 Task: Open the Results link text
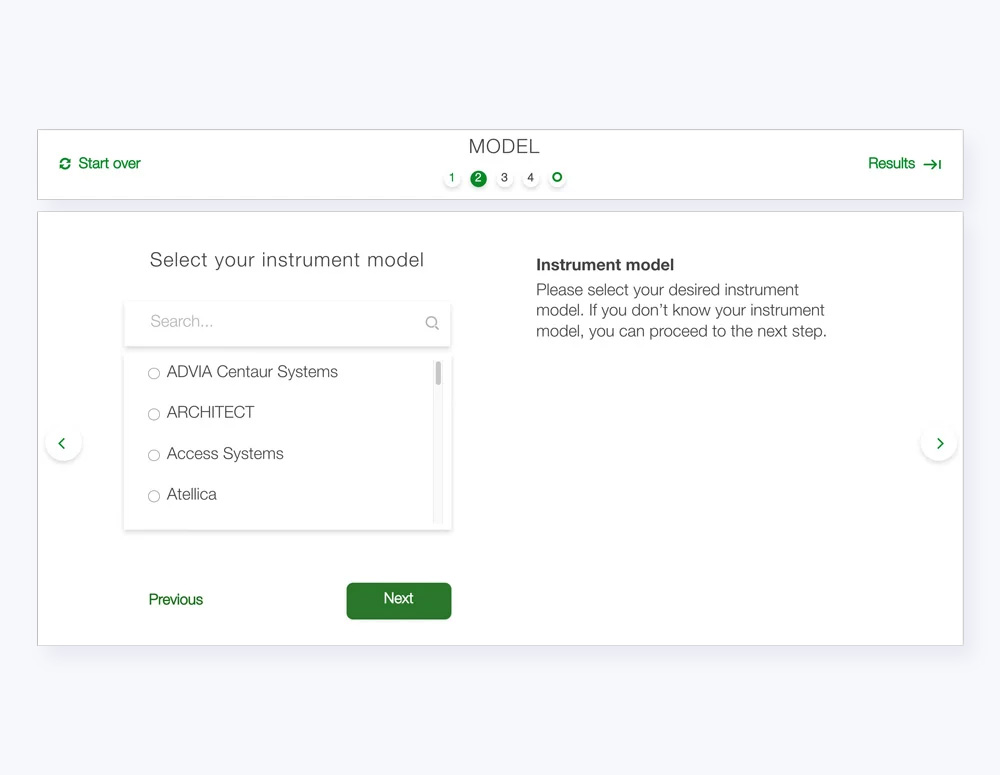[x=891, y=163]
